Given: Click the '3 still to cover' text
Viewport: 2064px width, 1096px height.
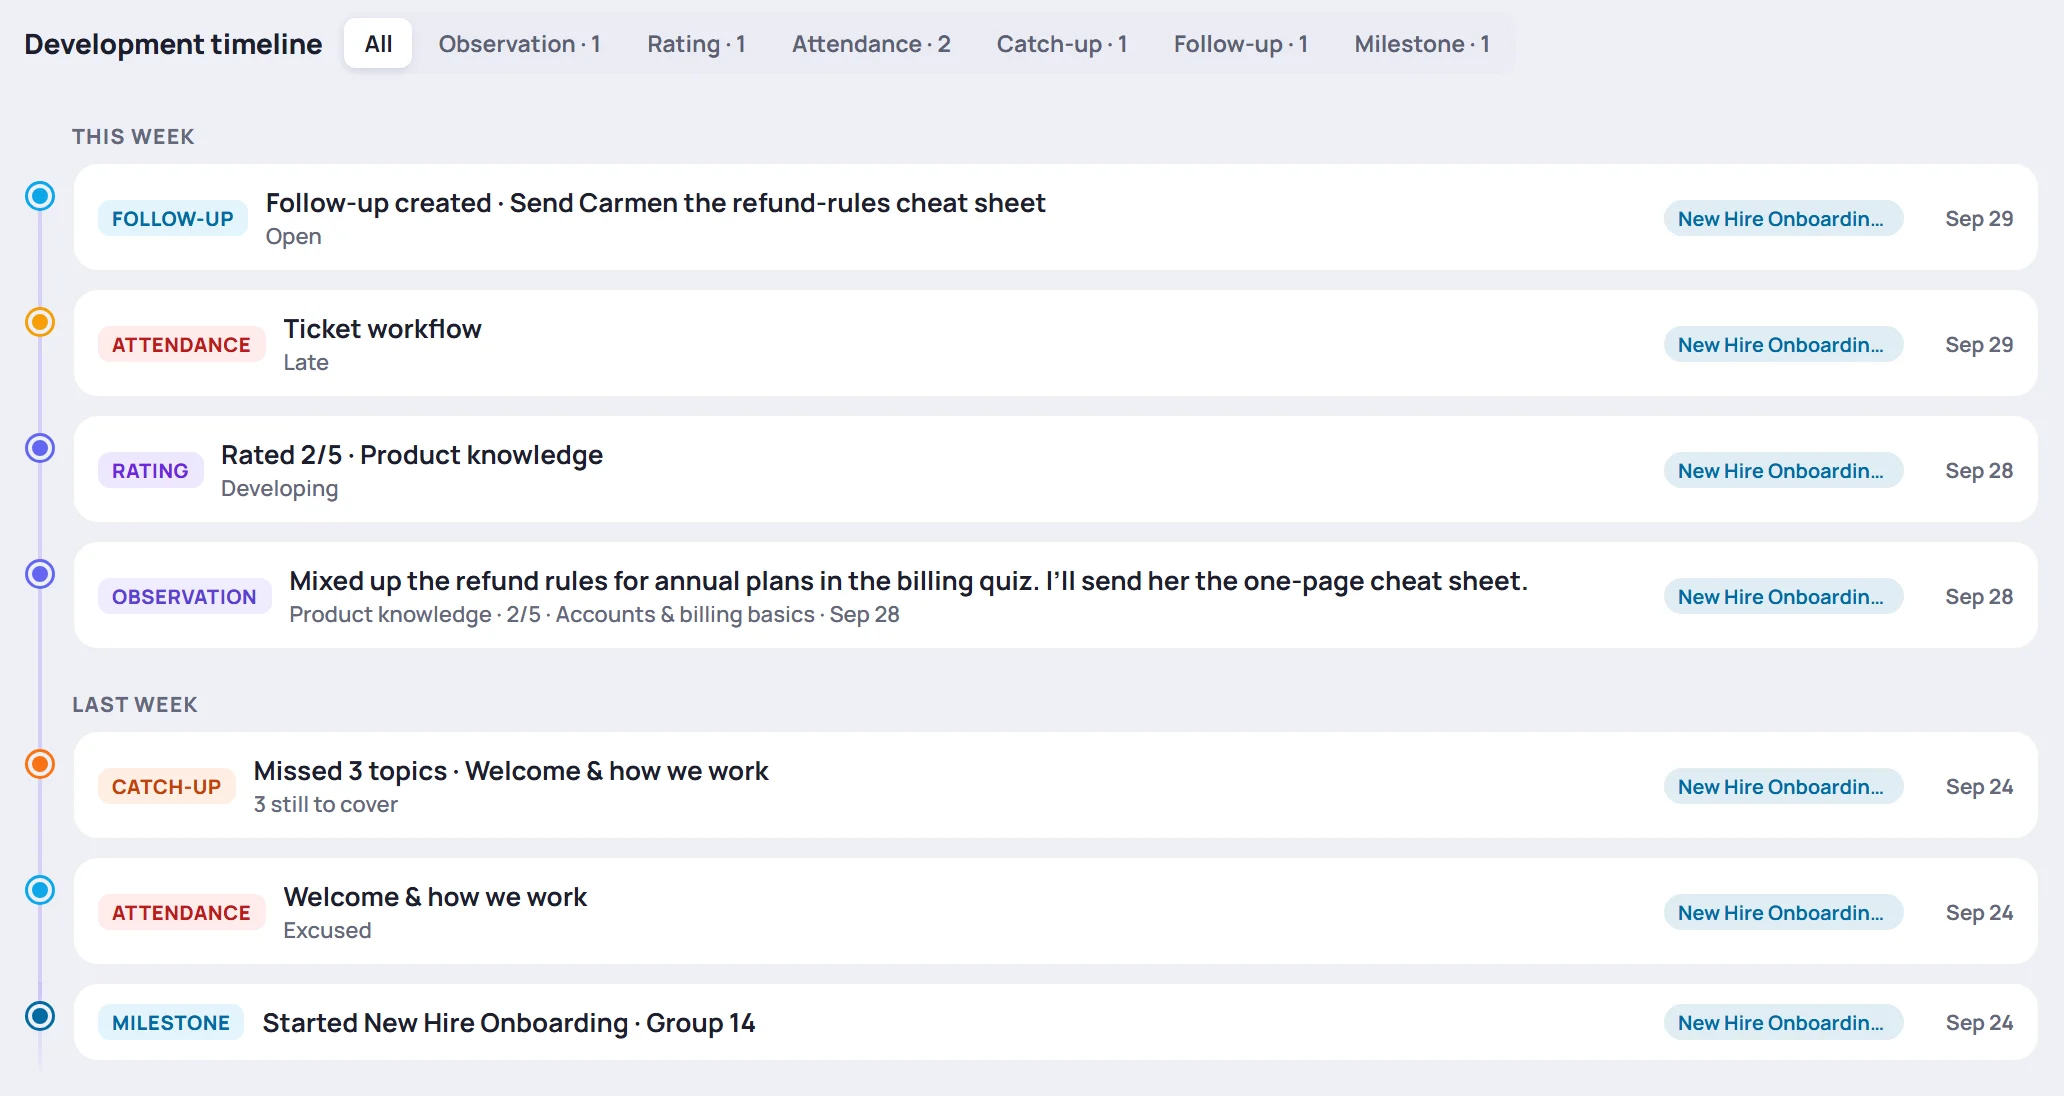Looking at the screenshot, I should pyautogui.click(x=325, y=805).
